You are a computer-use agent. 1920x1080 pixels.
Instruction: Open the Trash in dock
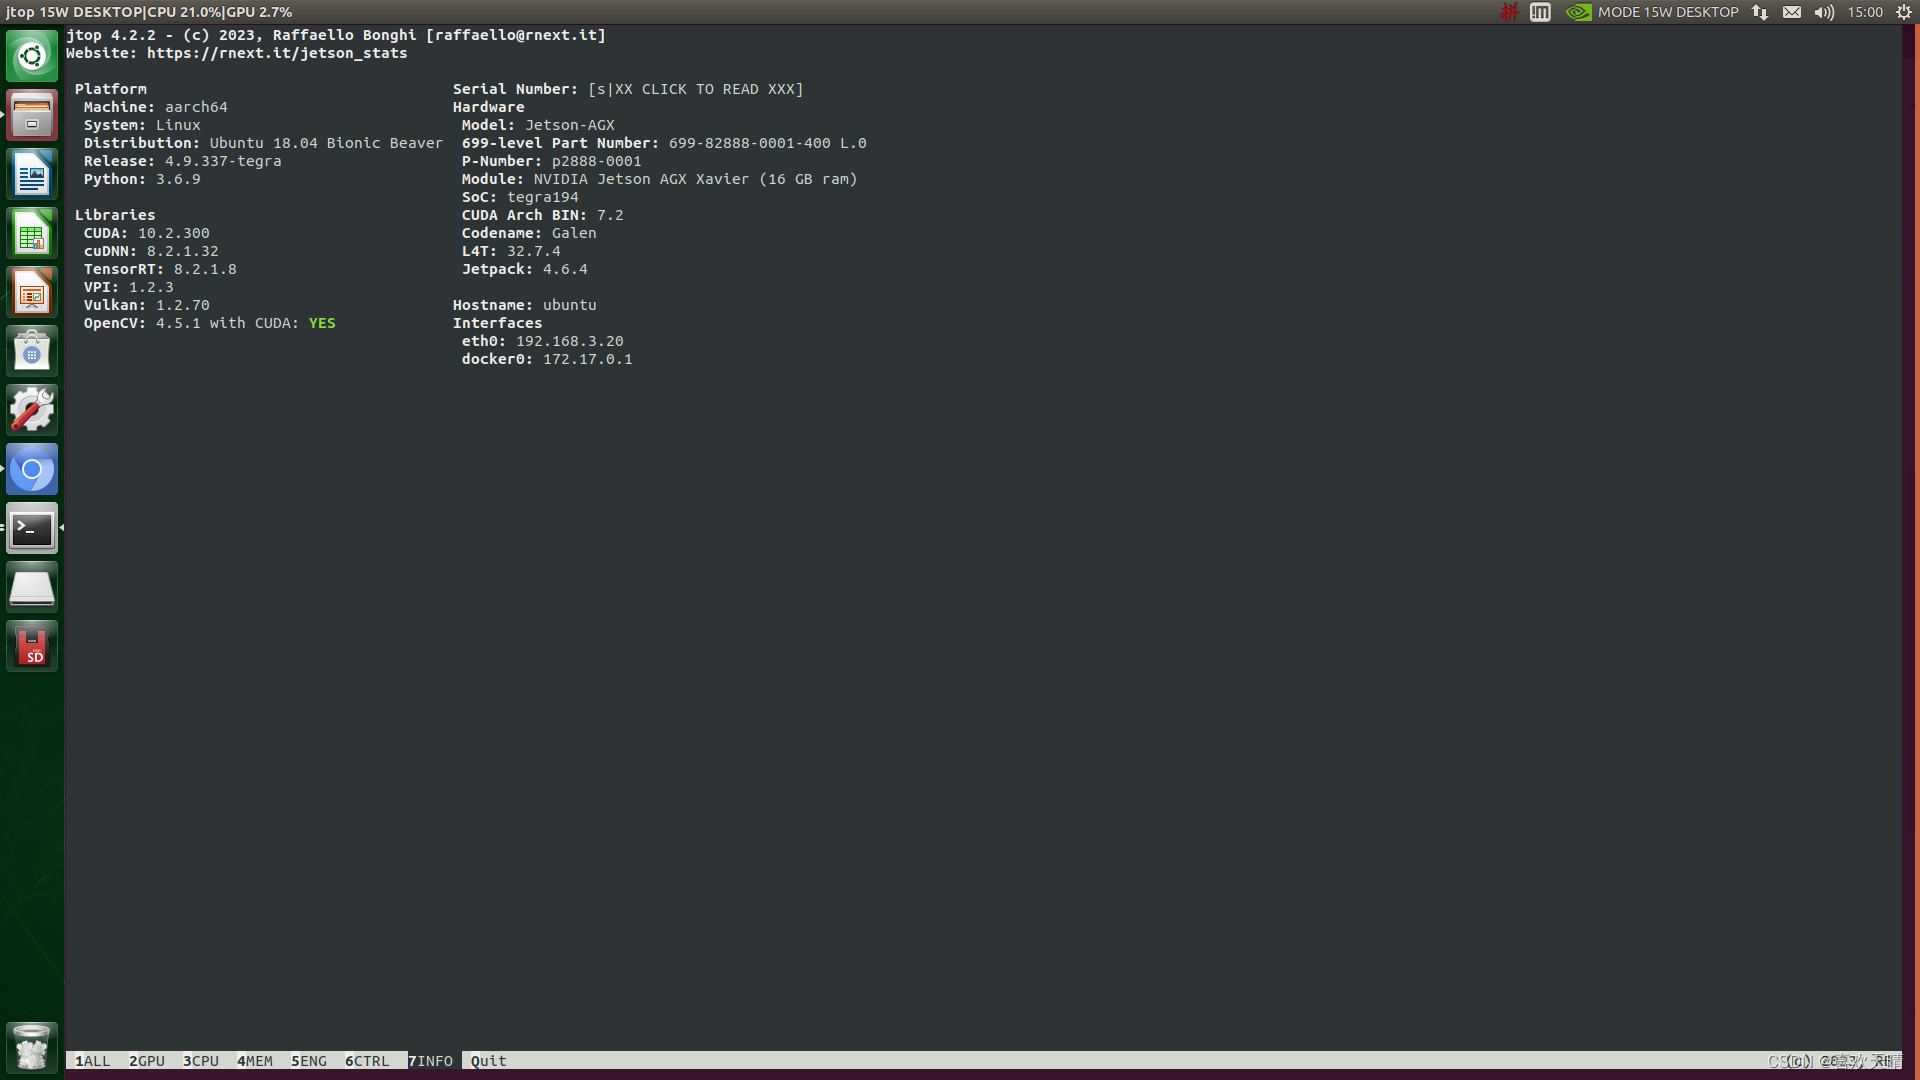tap(32, 1047)
